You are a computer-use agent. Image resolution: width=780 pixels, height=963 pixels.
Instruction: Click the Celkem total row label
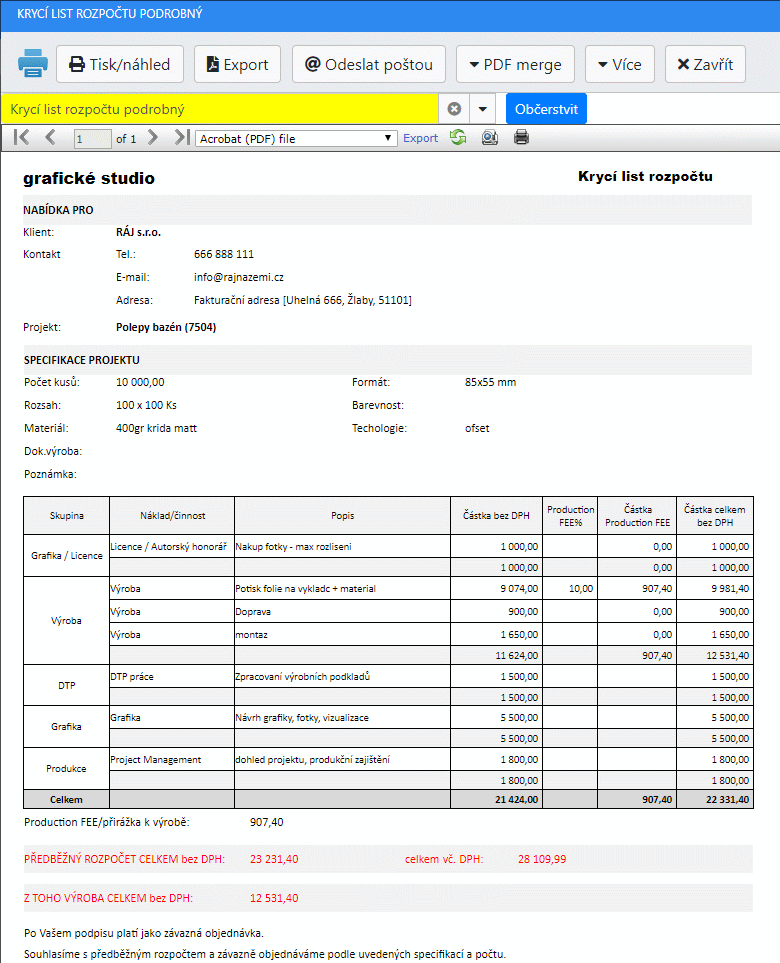pos(66,800)
